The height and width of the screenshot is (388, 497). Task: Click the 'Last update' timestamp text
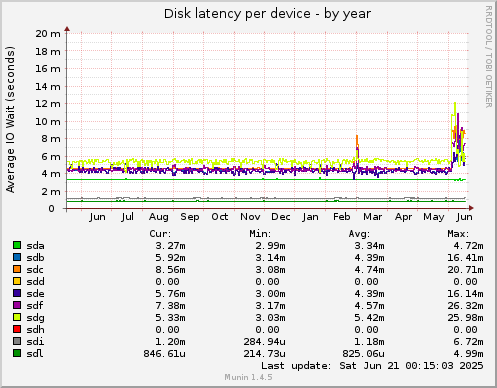click(x=372, y=366)
